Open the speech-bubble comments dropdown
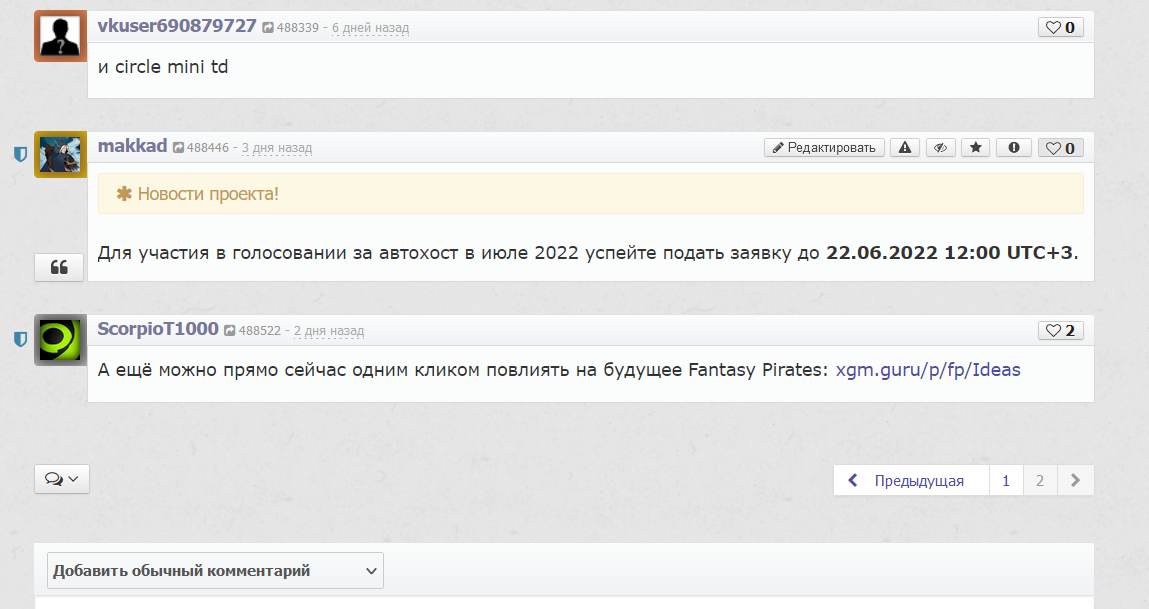Viewport: 1149px width, 609px height. tap(62, 479)
